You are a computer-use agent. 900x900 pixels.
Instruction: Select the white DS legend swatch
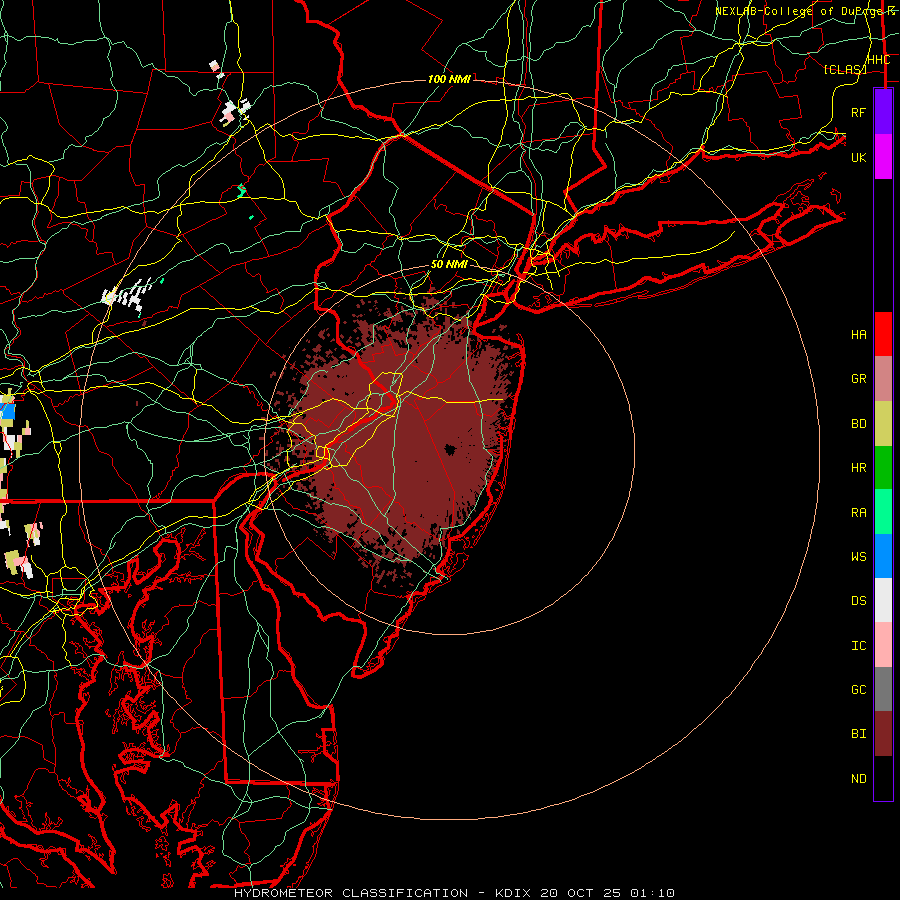click(x=883, y=600)
